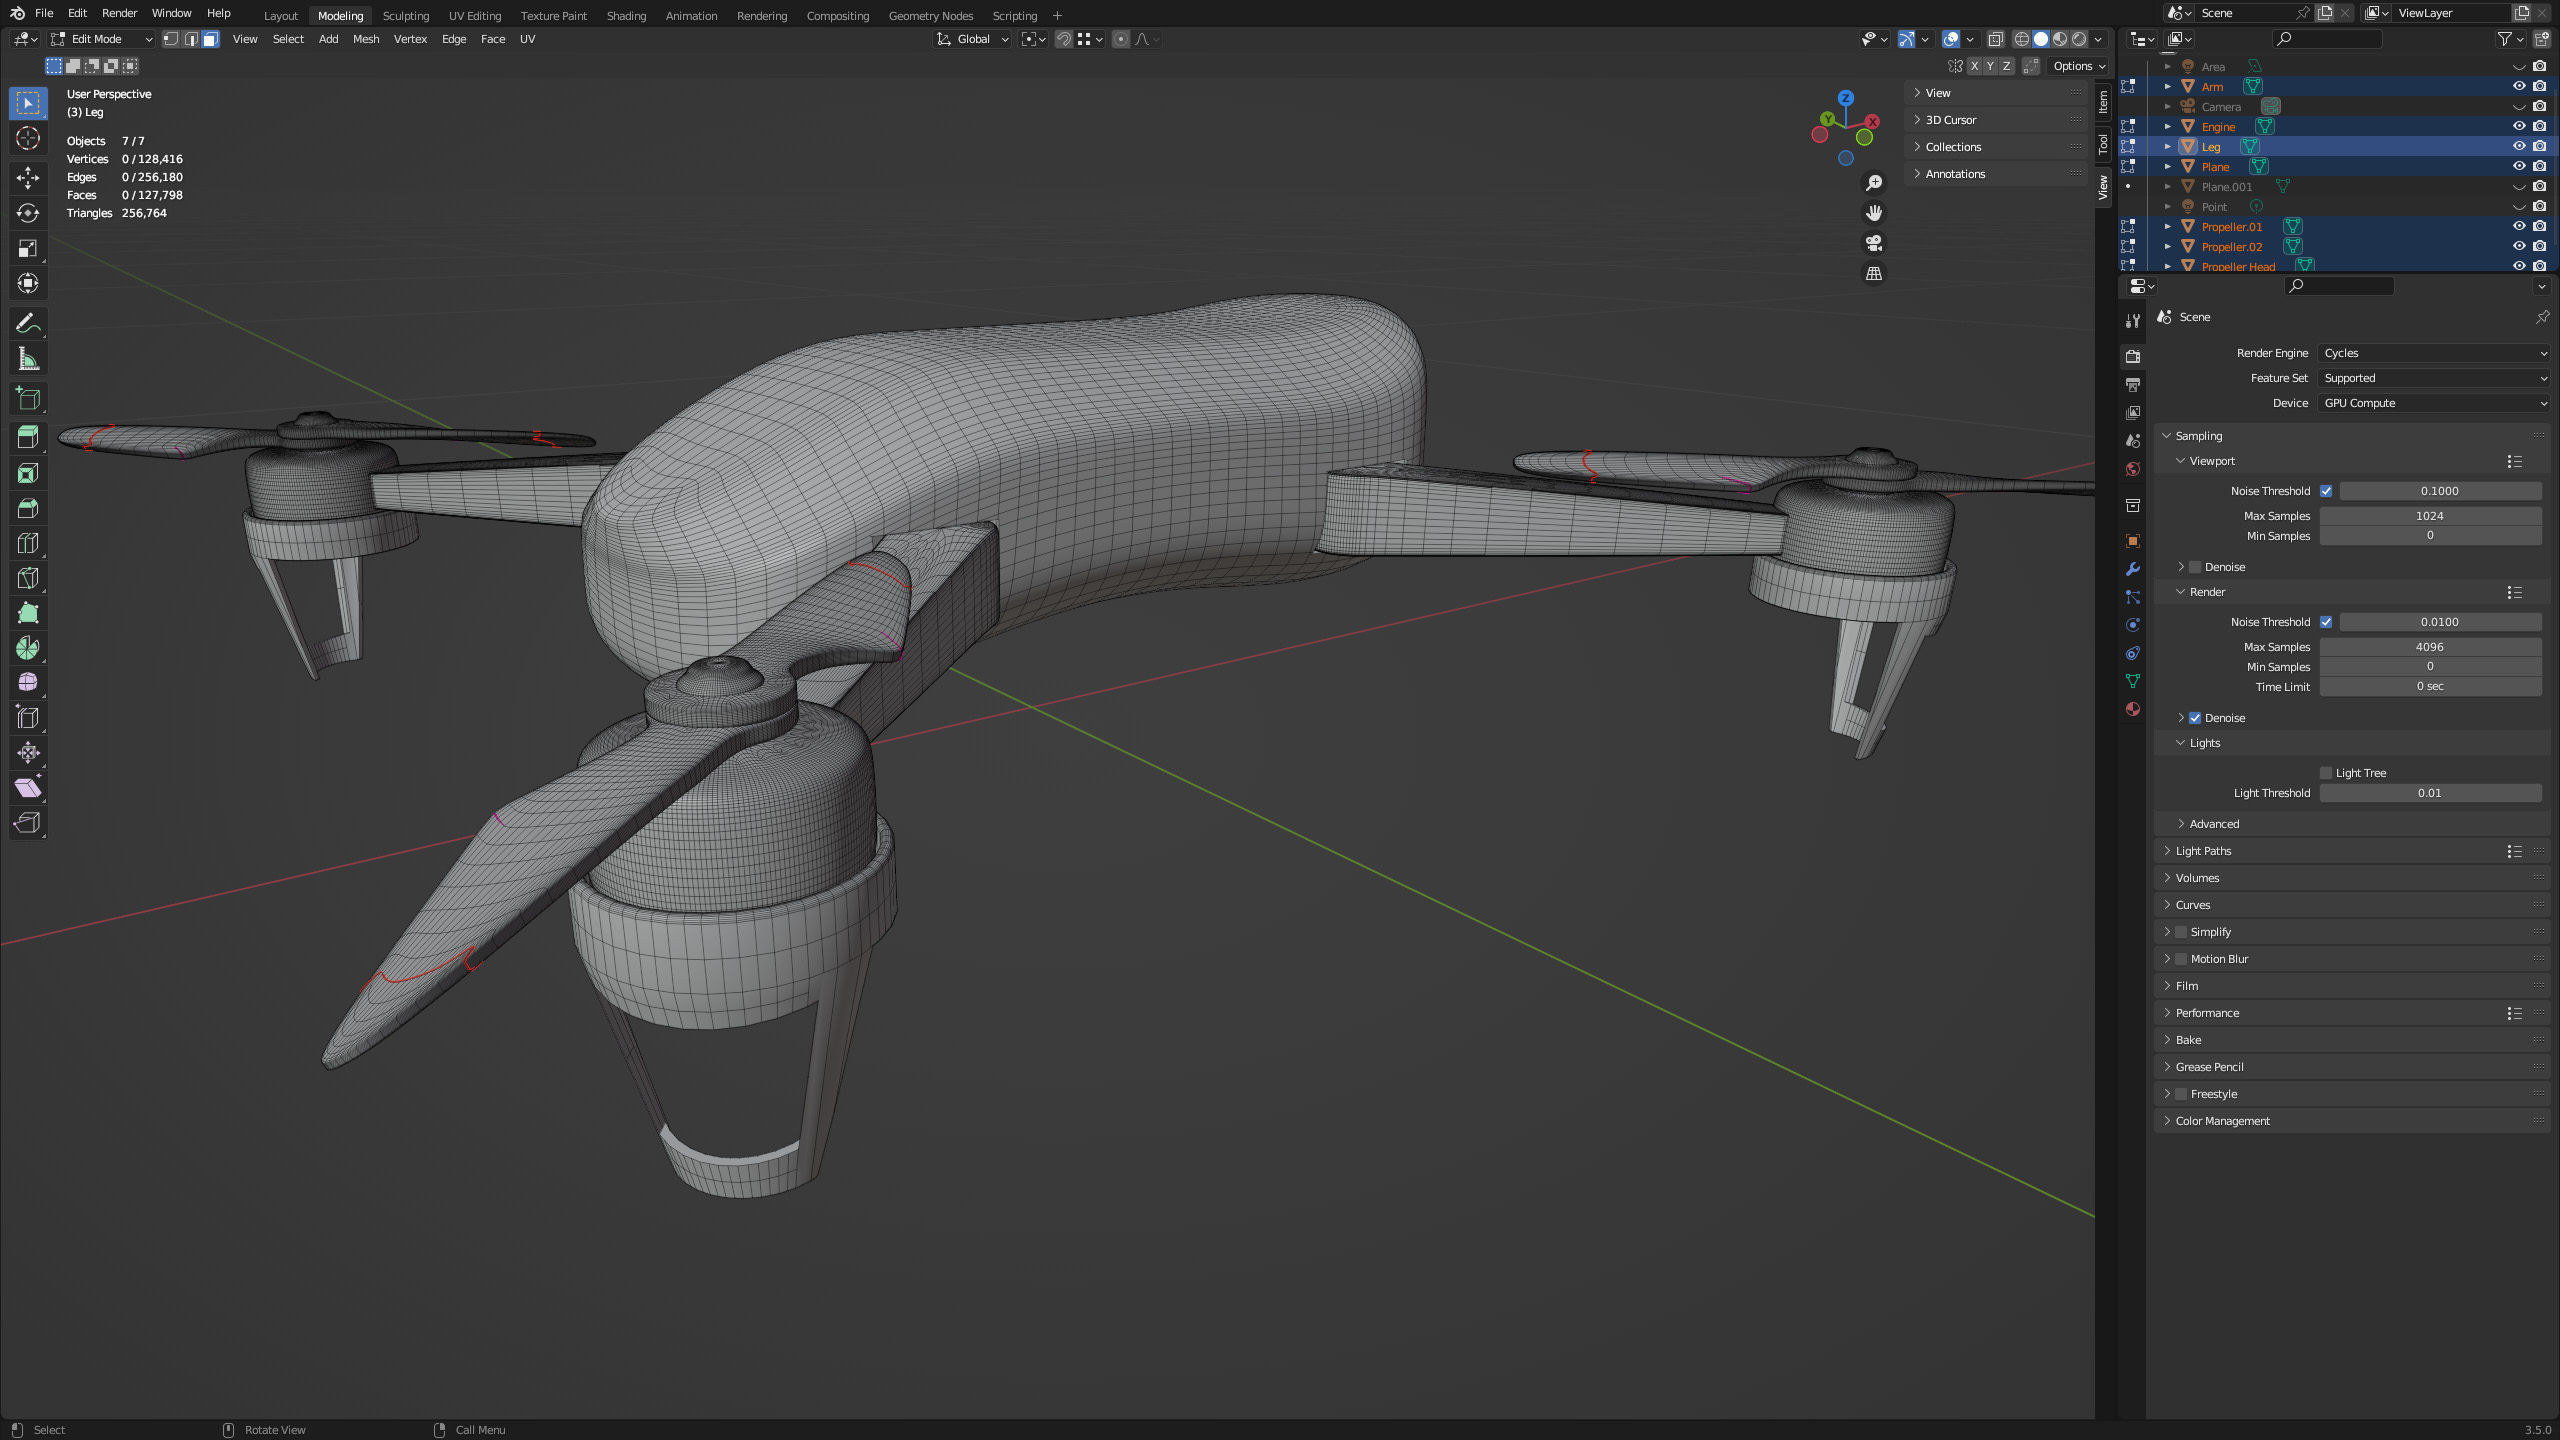Enable the Motion Blur checkbox

[2181, 959]
